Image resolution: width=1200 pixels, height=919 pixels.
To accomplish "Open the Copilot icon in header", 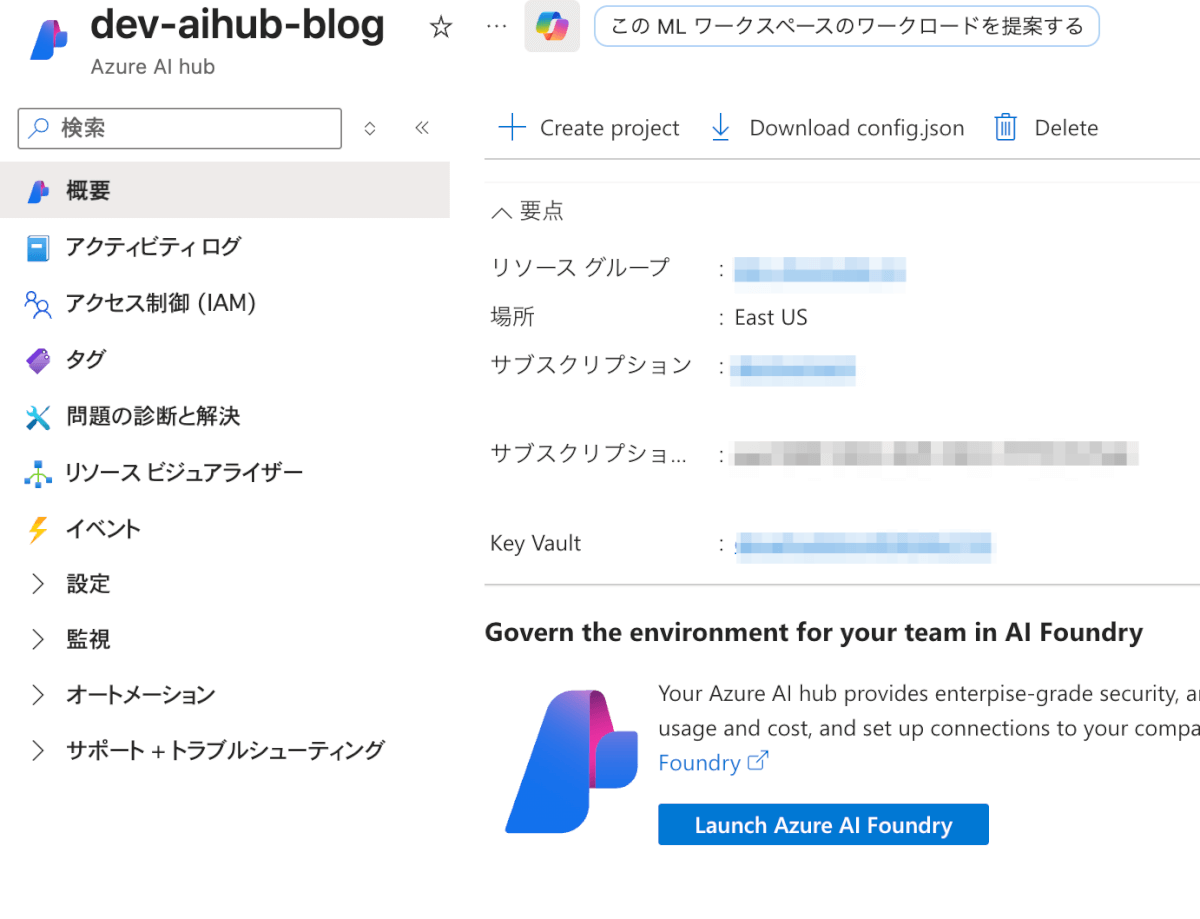I will 551,26.
